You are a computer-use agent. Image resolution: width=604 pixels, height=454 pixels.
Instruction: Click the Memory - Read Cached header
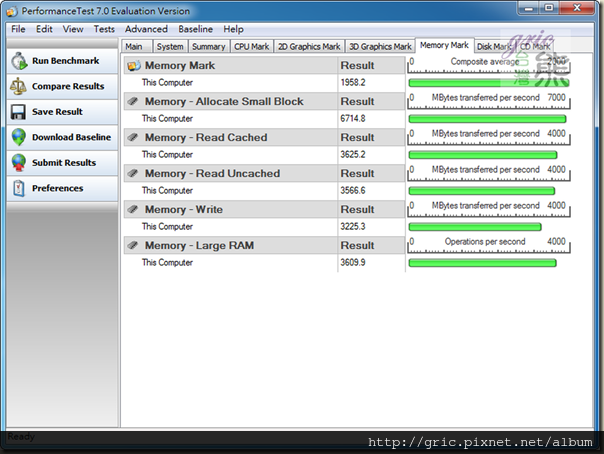(x=206, y=137)
